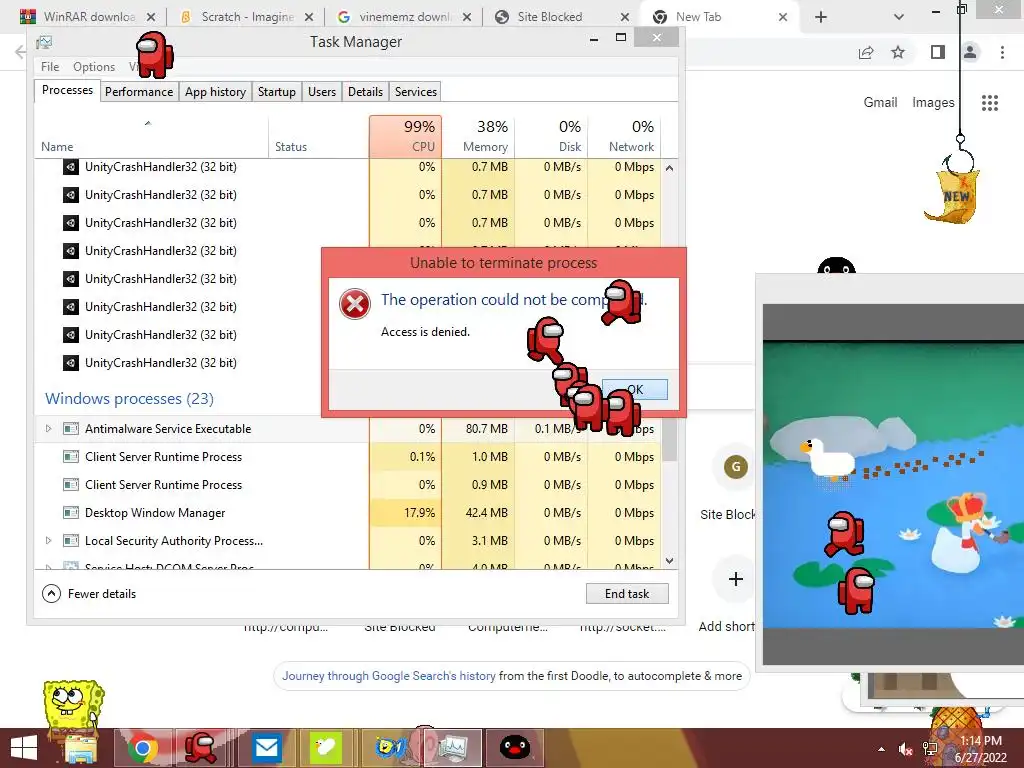Click the network tray icon
Screen dimensions: 1024x768
click(x=930, y=749)
